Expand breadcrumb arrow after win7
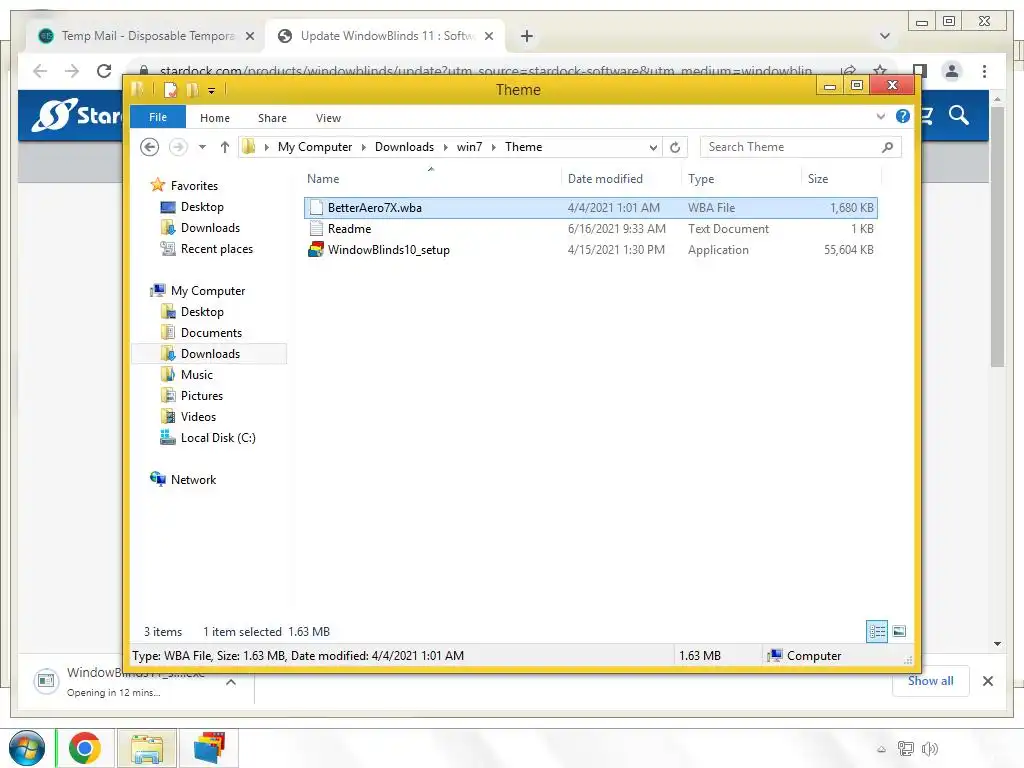The width and height of the screenshot is (1024, 768). (494, 147)
